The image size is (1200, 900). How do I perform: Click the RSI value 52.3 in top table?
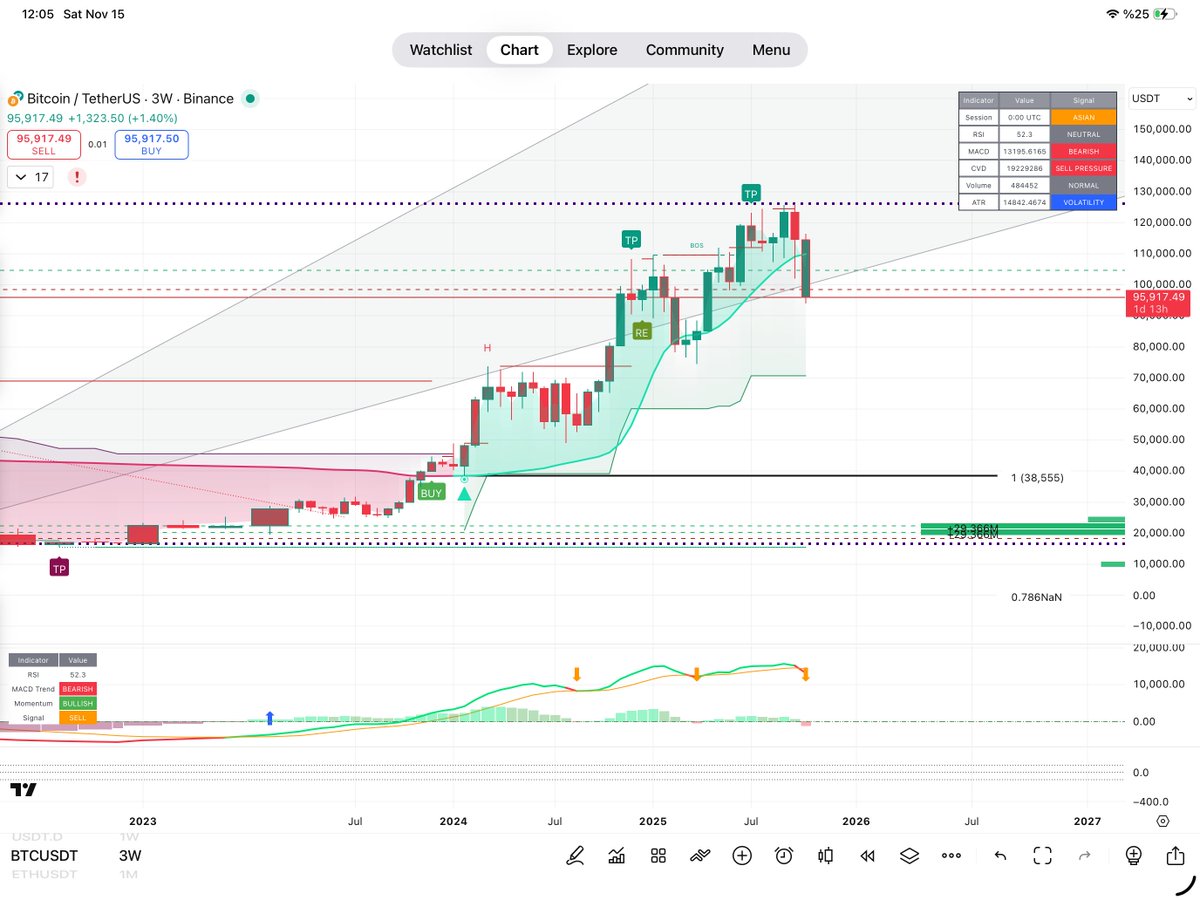click(1024, 134)
